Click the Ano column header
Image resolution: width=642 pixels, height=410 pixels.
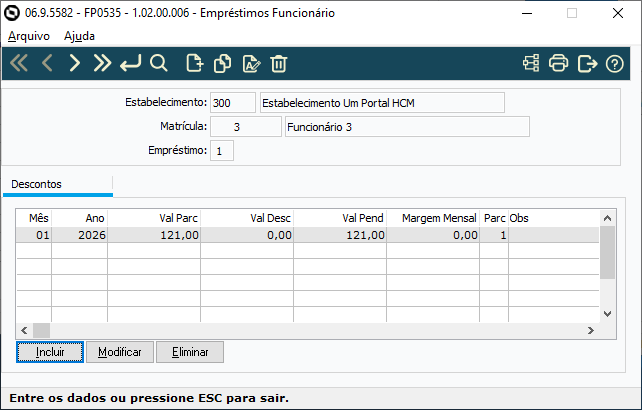tap(79, 218)
